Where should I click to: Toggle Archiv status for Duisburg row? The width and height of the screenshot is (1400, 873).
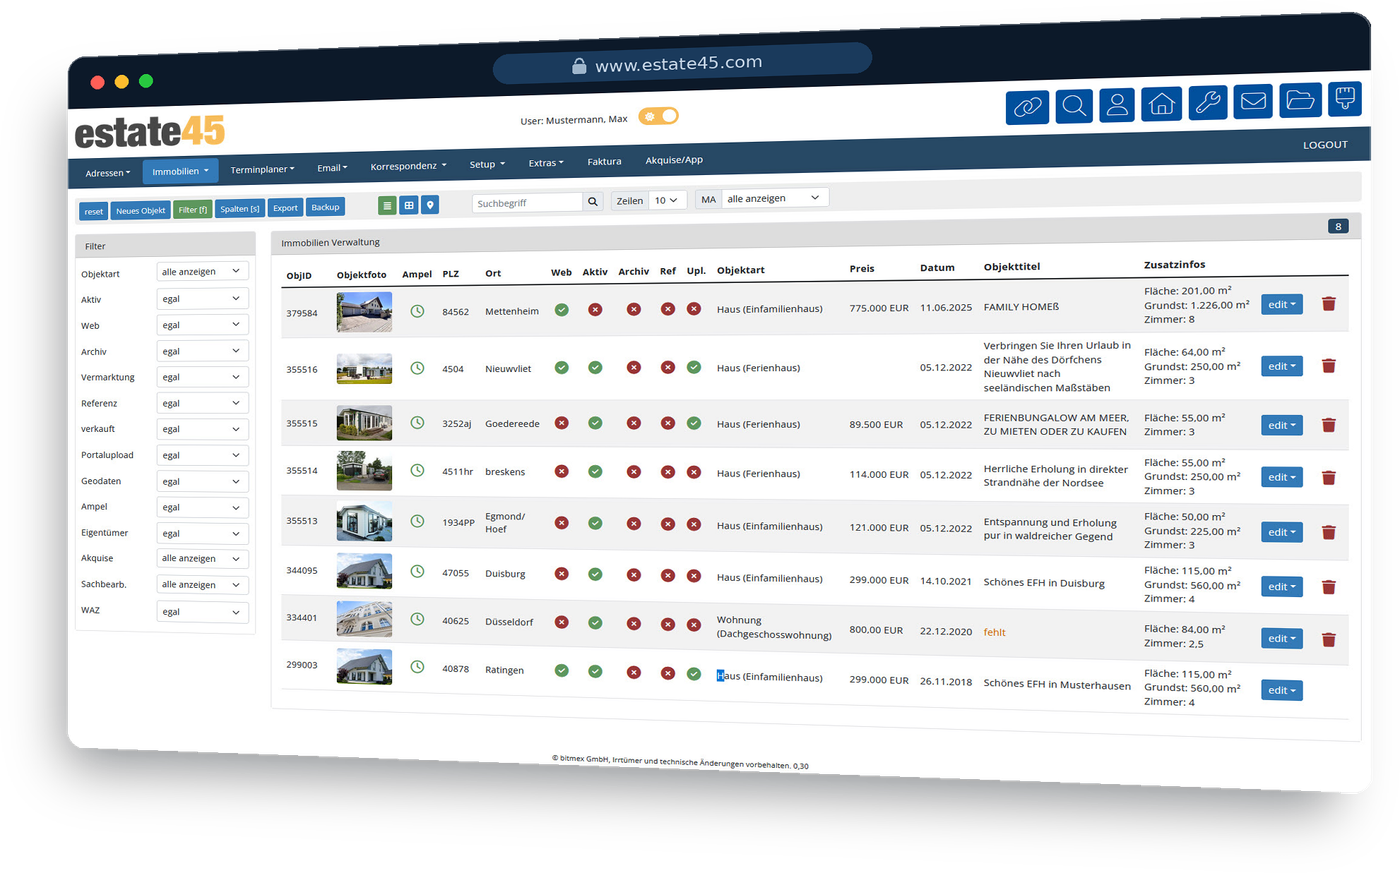[x=633, y=574]
